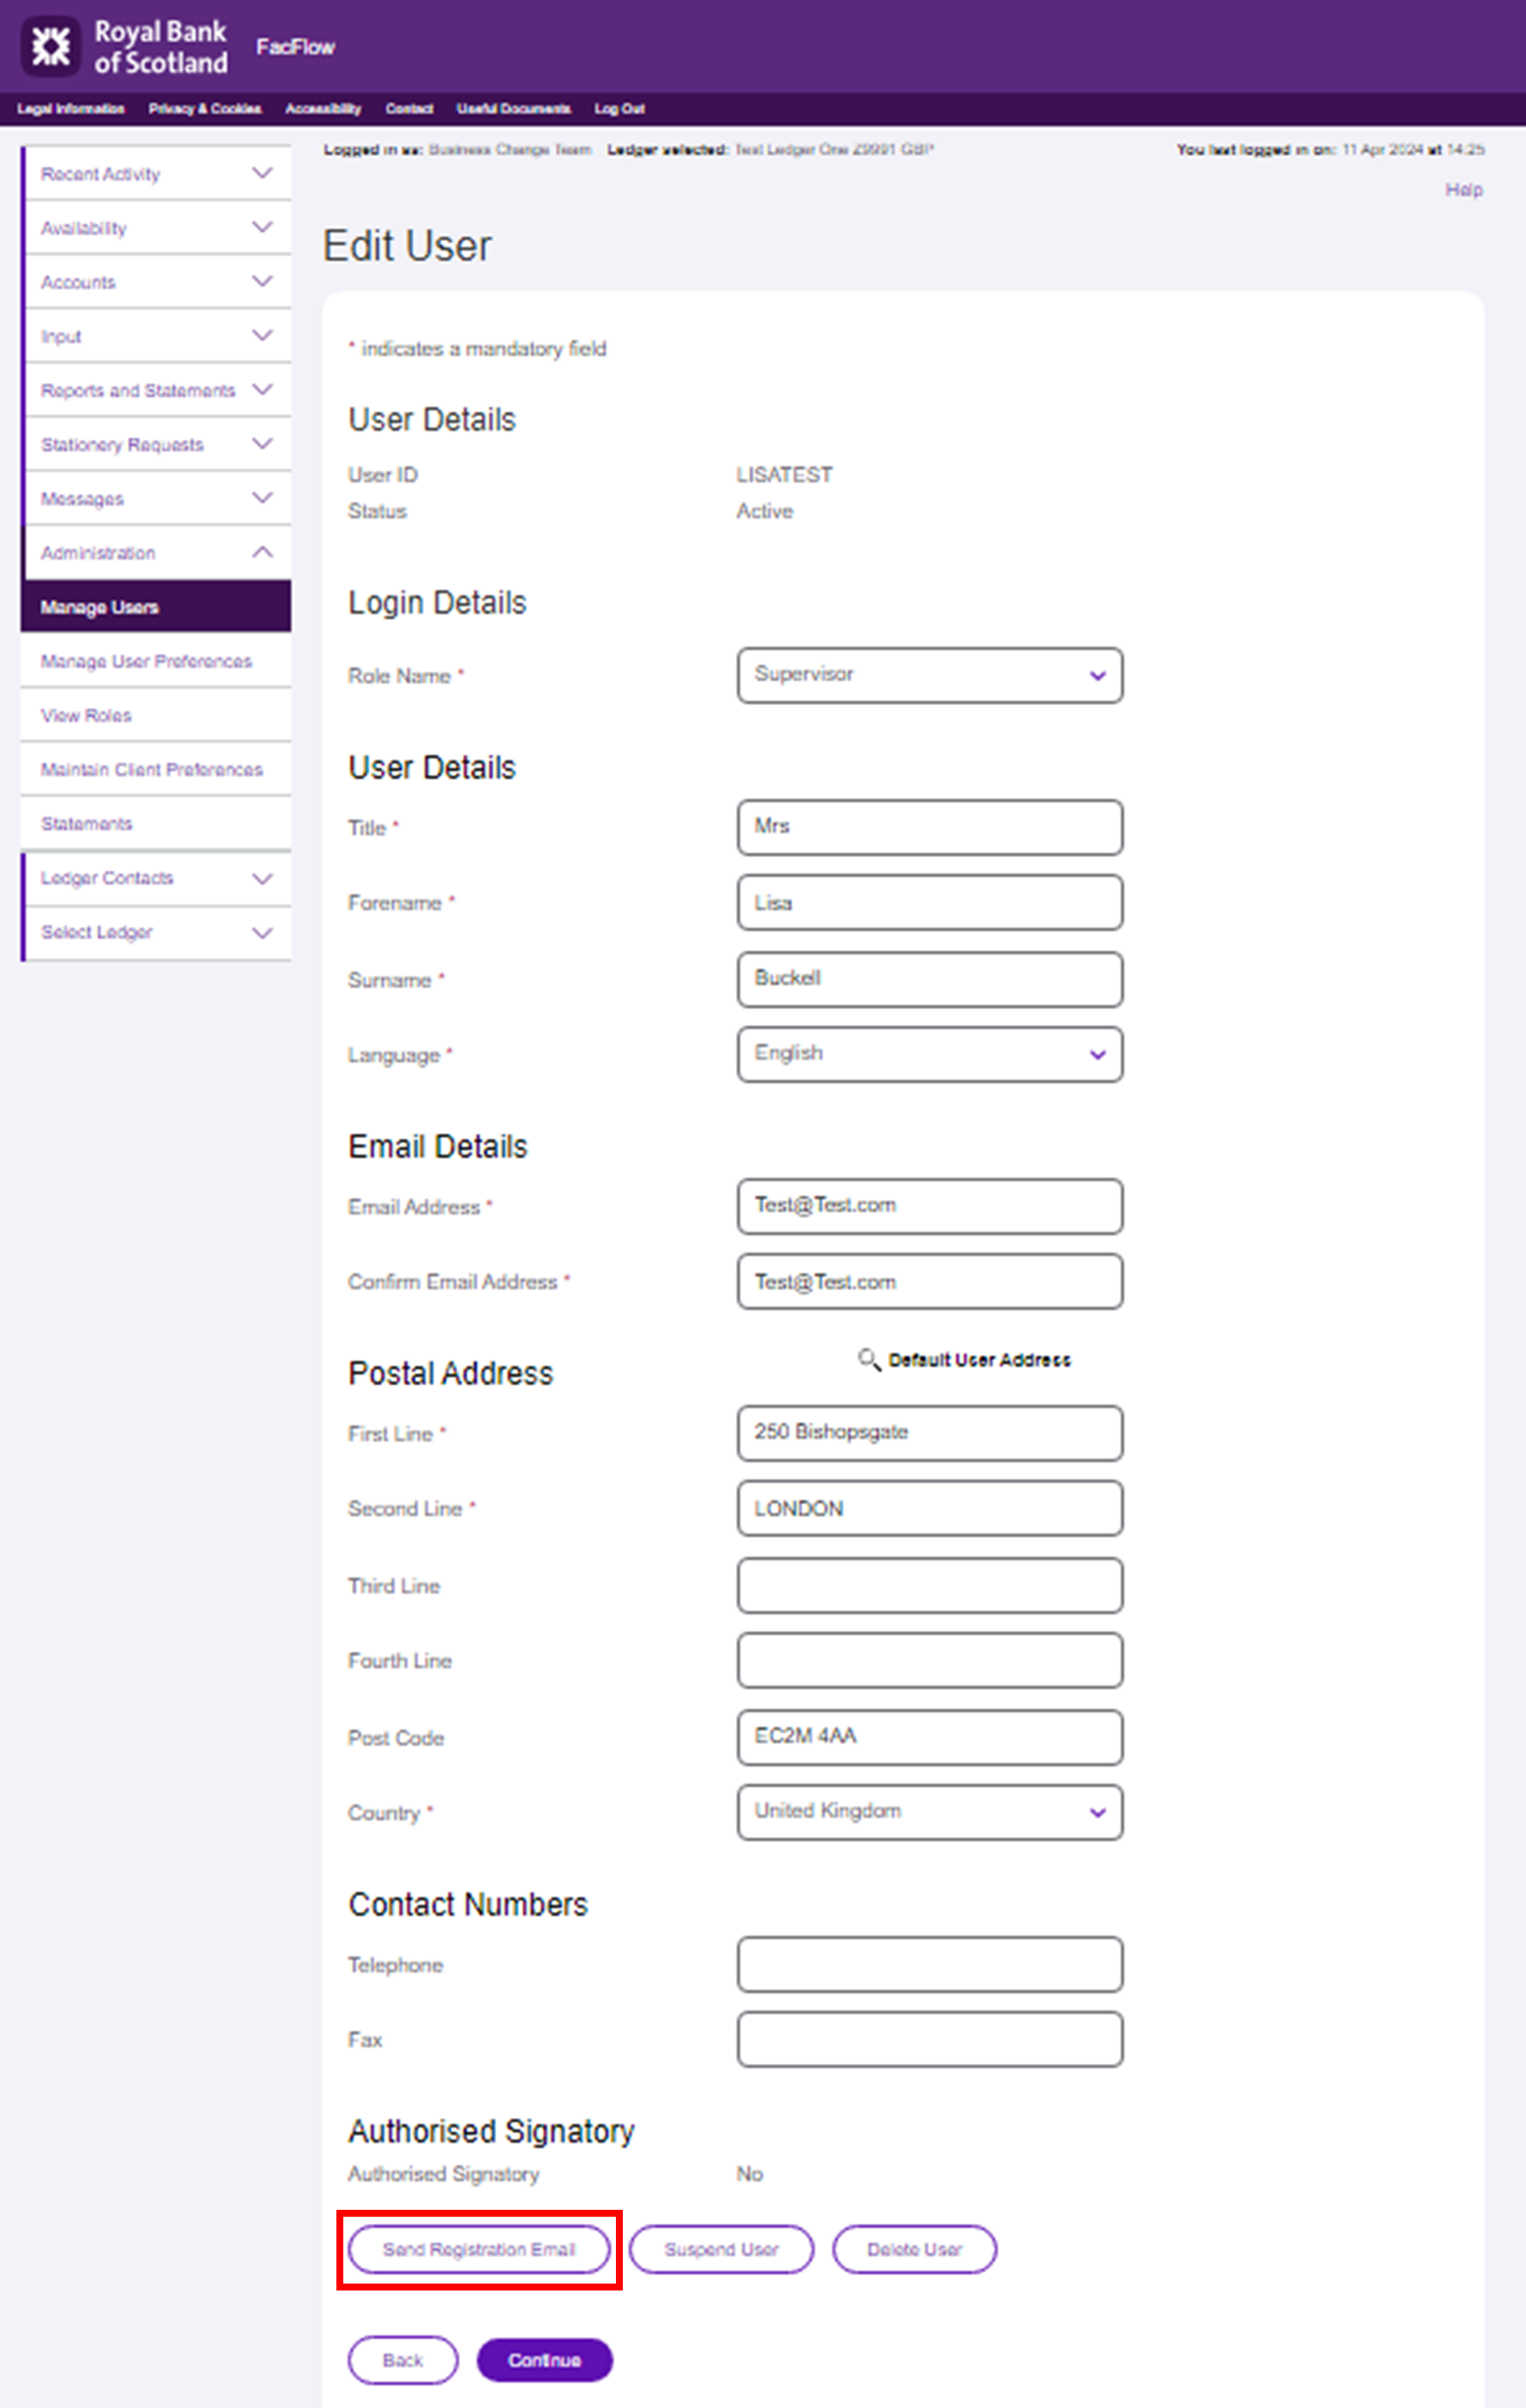
Task: Open the Help link
Action: point(1463,189)
